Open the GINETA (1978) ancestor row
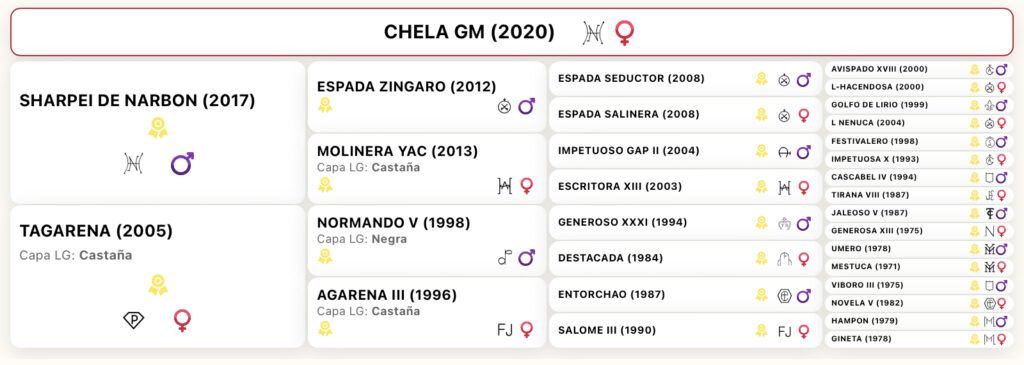 920,339
